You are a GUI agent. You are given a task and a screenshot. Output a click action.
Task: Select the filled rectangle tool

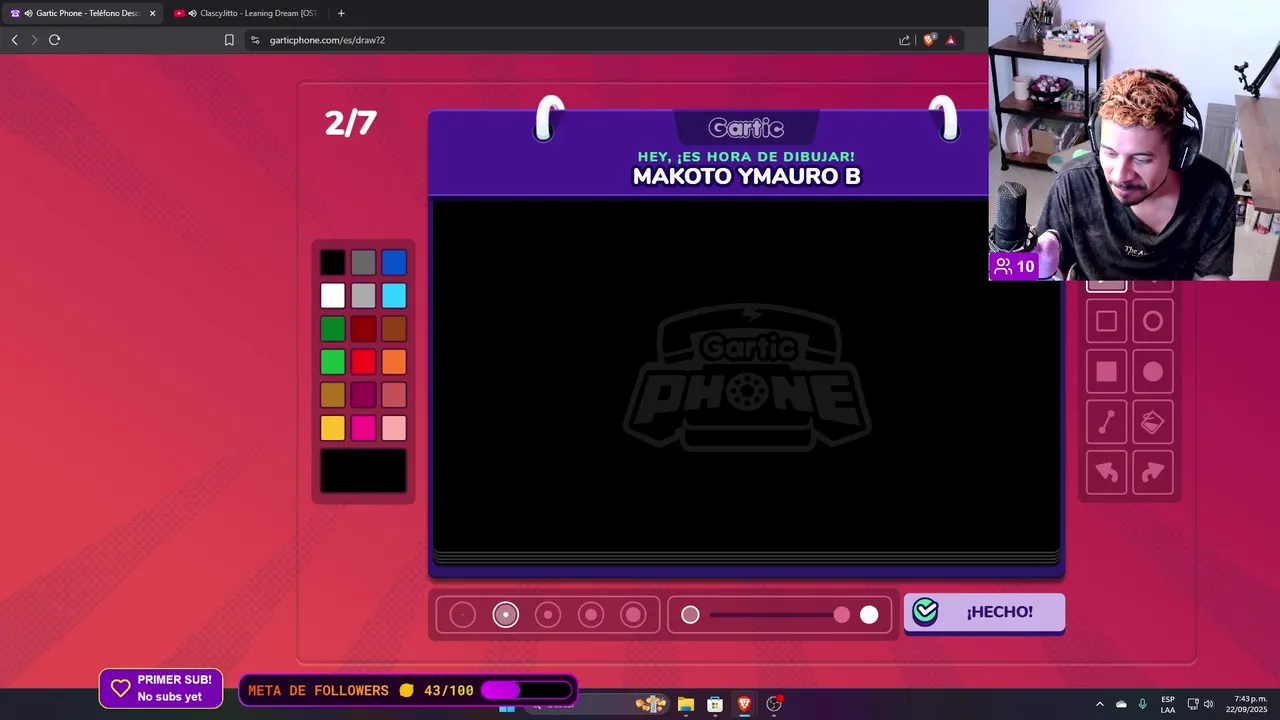pyautogui.click(x=1106, y=372)
